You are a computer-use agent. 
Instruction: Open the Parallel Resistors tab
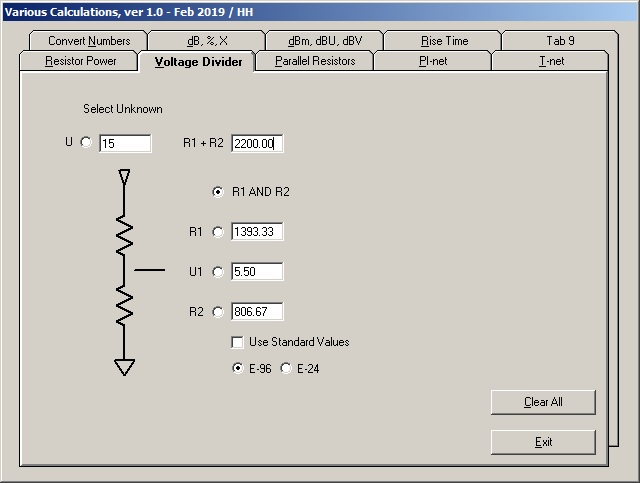coord(315,61)
